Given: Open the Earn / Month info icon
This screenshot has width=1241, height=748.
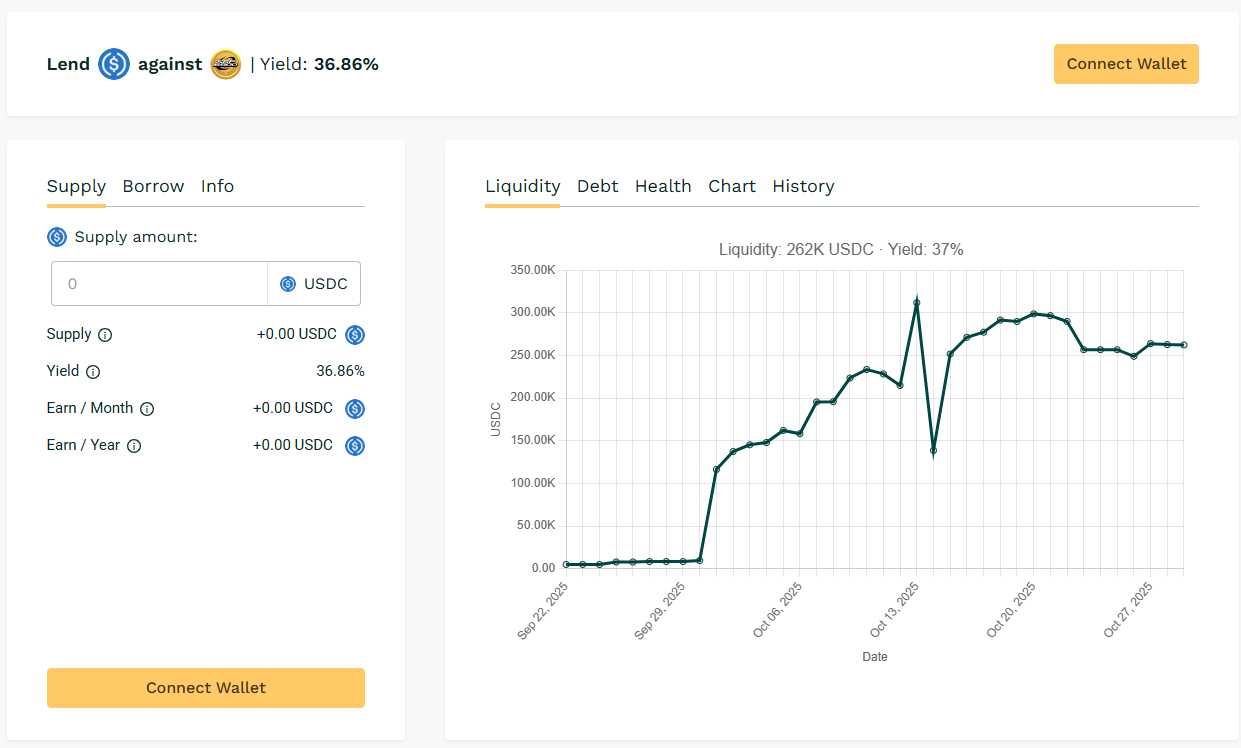Looking at the screenshot, I should [x=147, y=408].
